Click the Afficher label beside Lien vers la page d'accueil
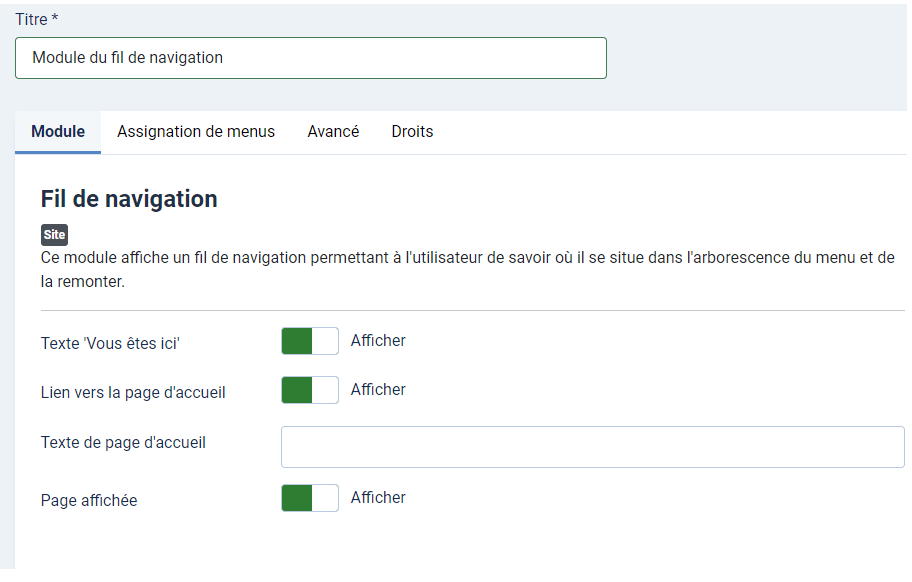912x582 pixels. pyautogui.click(x=378, y=390)
